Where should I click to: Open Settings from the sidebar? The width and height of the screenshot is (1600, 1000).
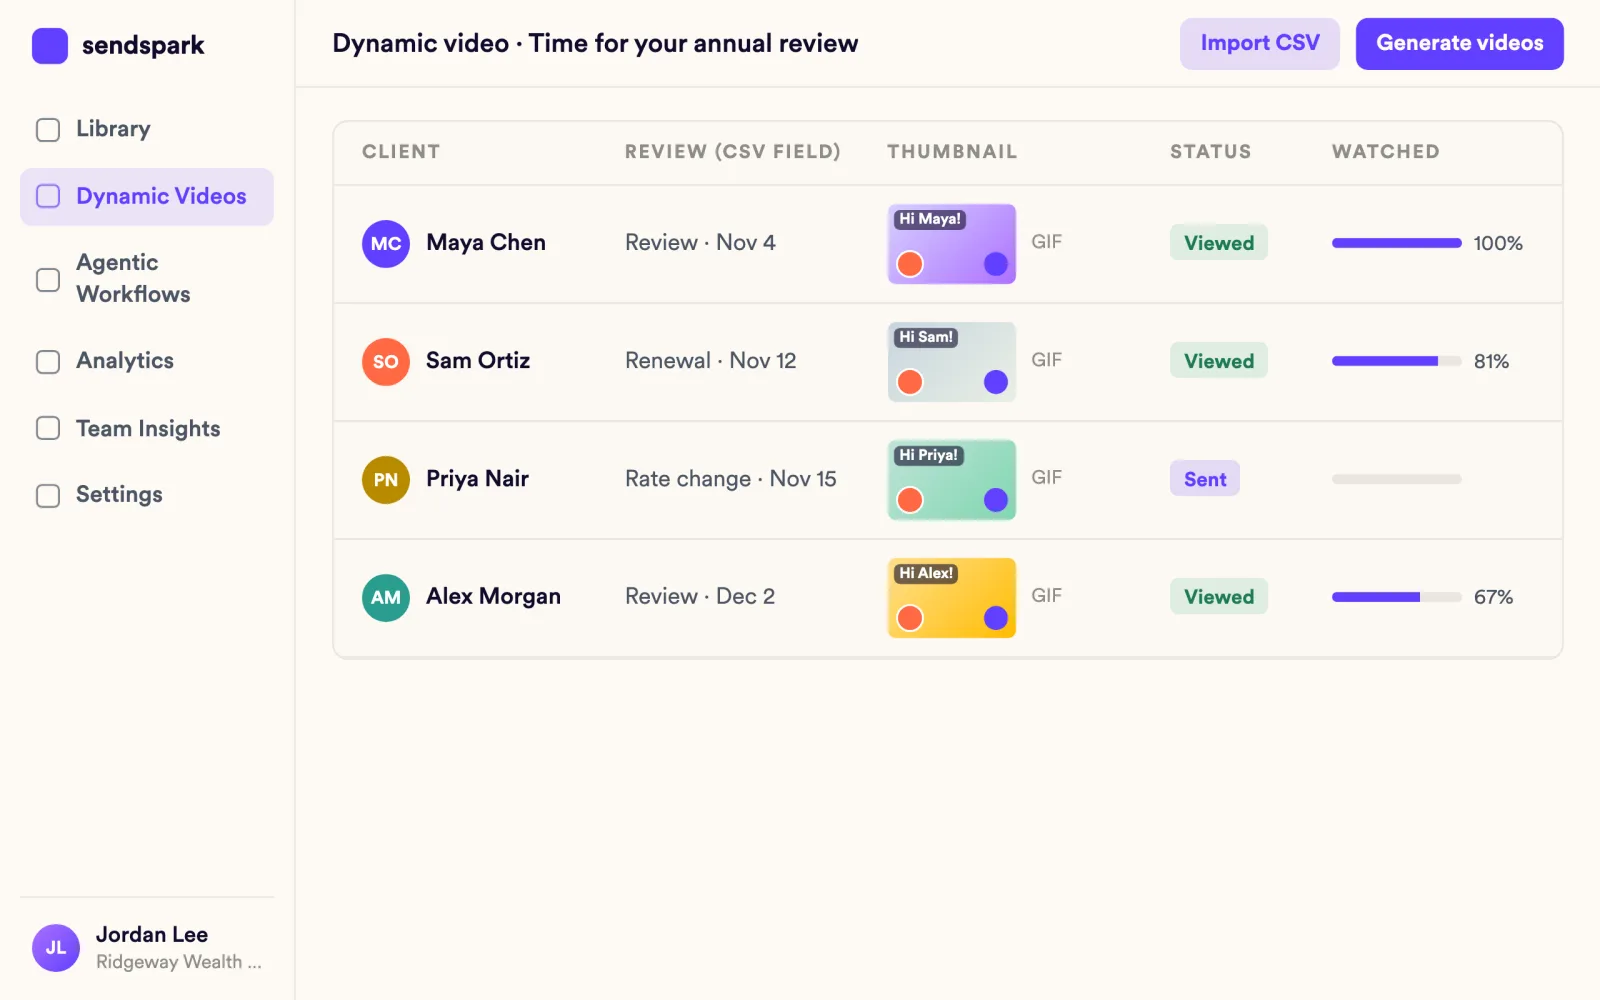tap(147, 495)
